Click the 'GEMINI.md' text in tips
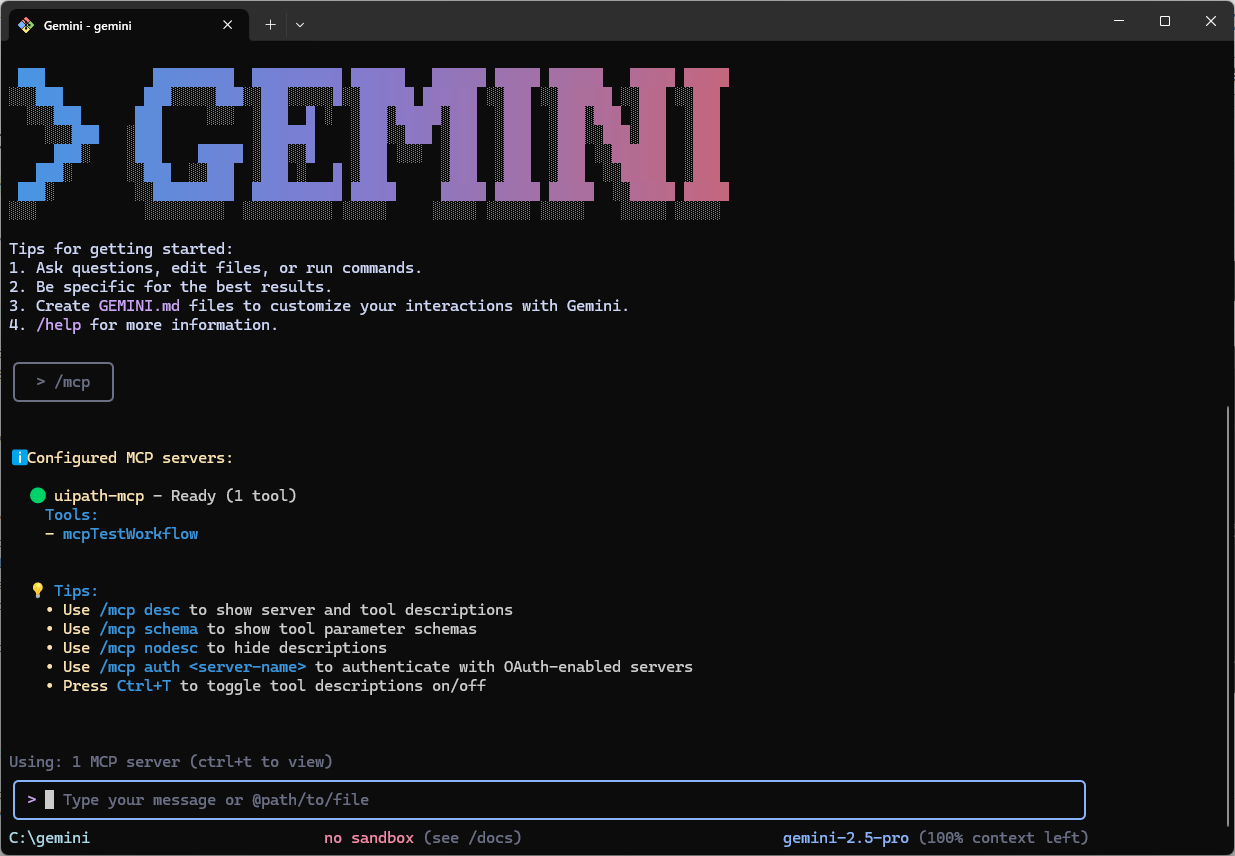This screenshot has height=856, width=1235. tap(139, 306)
